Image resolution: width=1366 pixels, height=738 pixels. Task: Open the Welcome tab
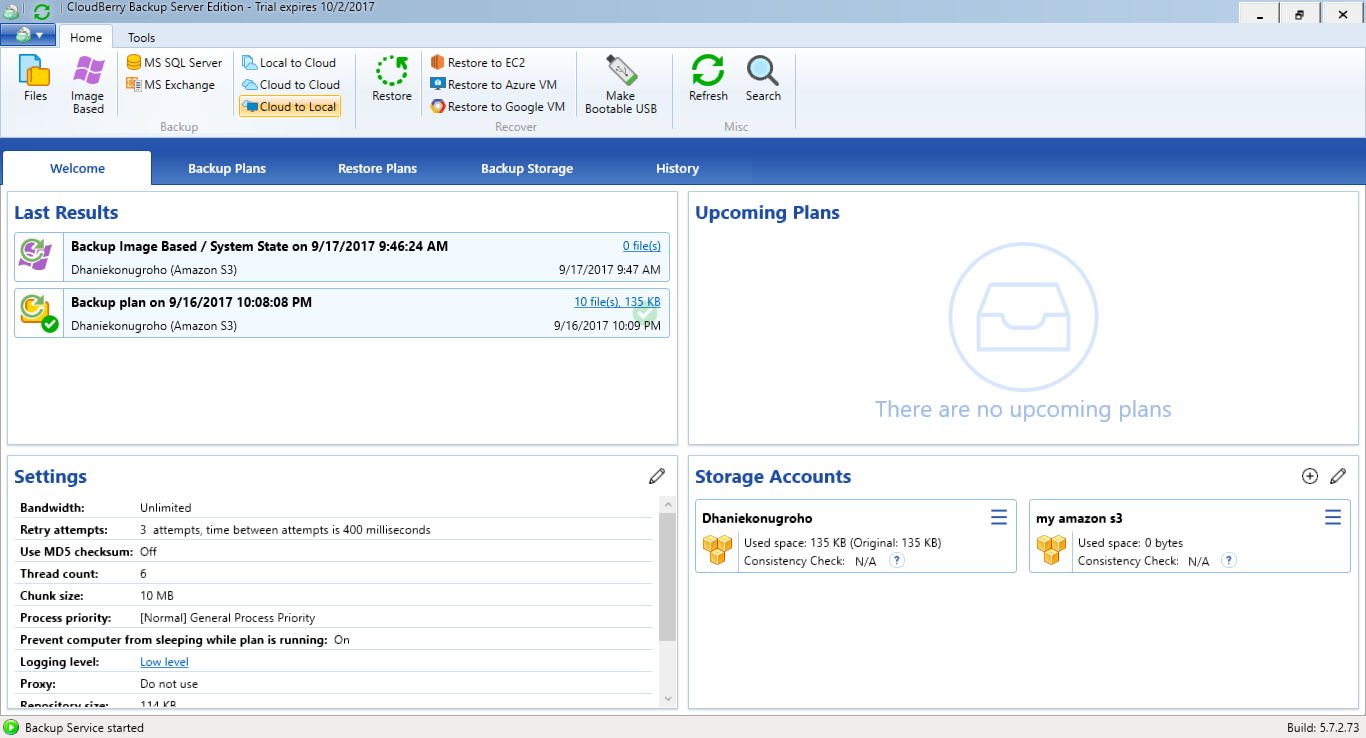tap(77, 168)
